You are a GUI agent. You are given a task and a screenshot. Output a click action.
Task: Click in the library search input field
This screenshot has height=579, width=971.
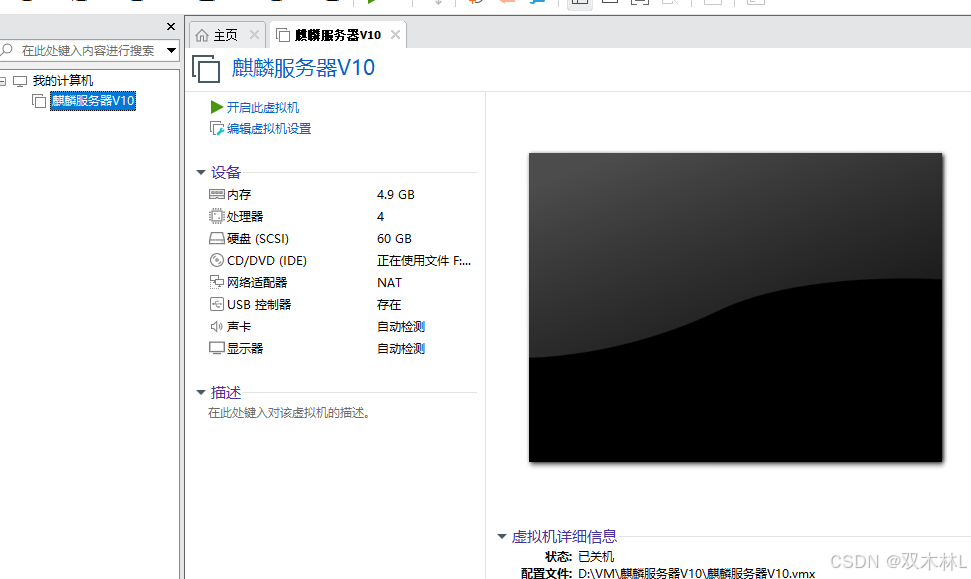click(x=88, y=50)
